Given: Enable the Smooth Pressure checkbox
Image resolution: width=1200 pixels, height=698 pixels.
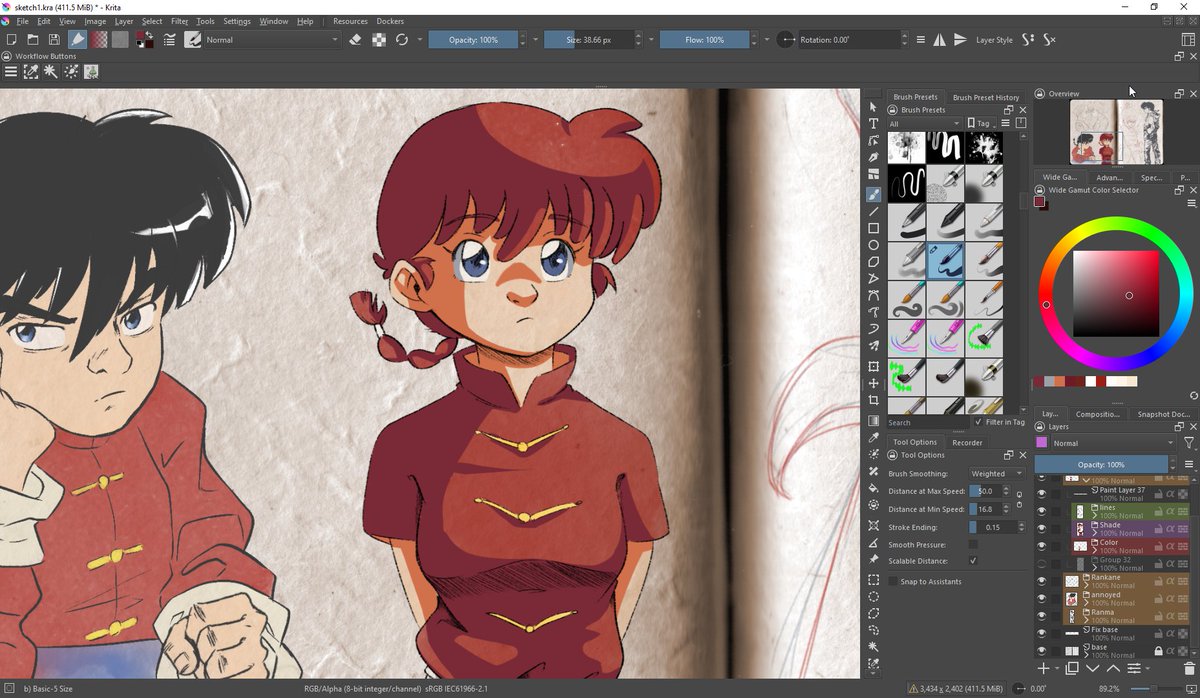Looking at the screenshot, I should tap(973, 544).
